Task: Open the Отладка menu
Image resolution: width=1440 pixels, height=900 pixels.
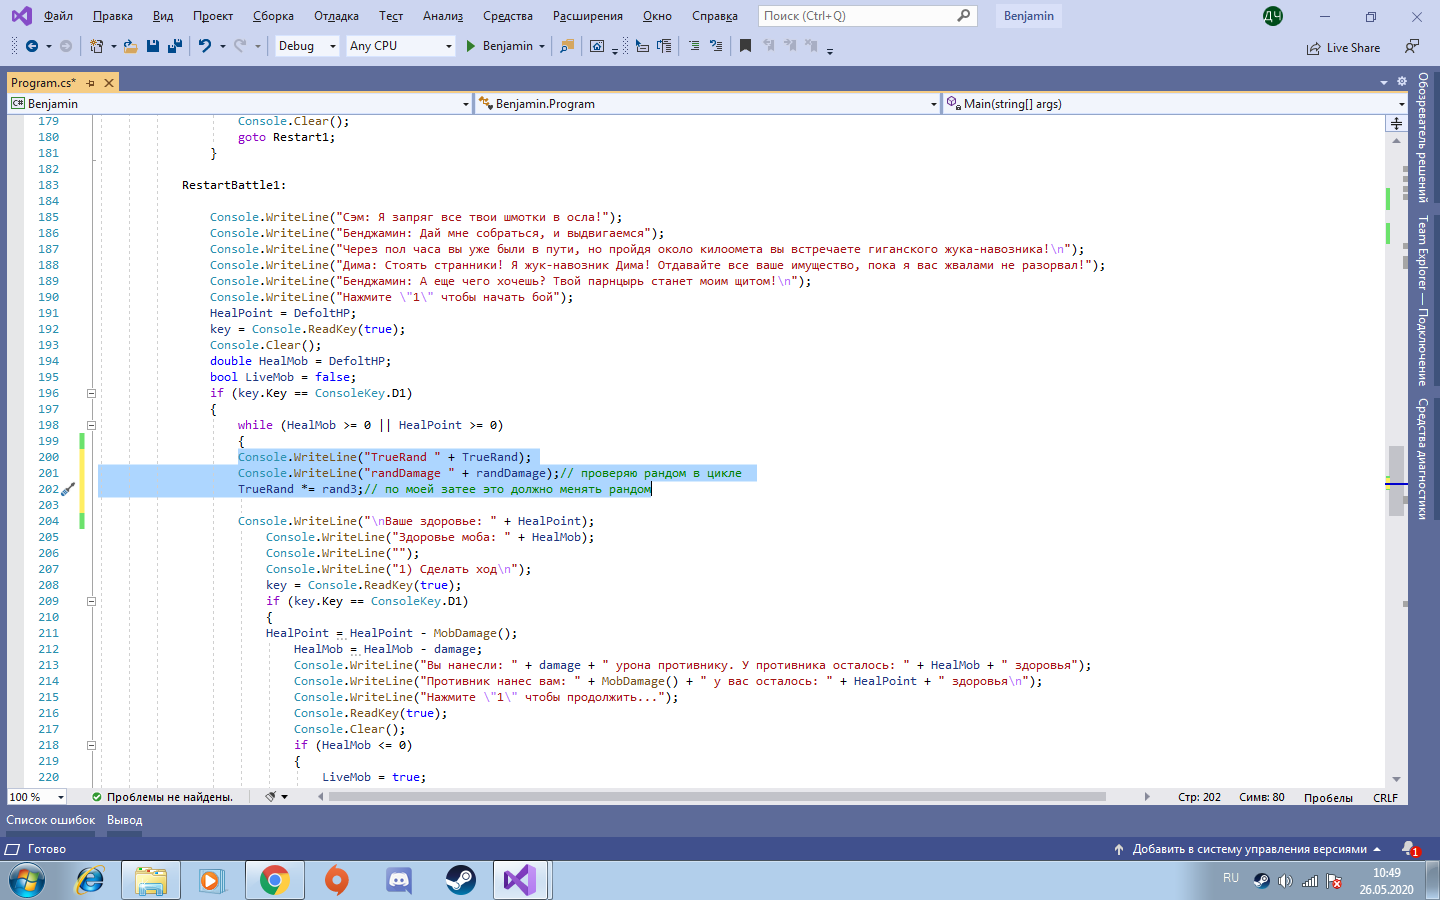Action: pyautogui.click(x=336, y=16)
